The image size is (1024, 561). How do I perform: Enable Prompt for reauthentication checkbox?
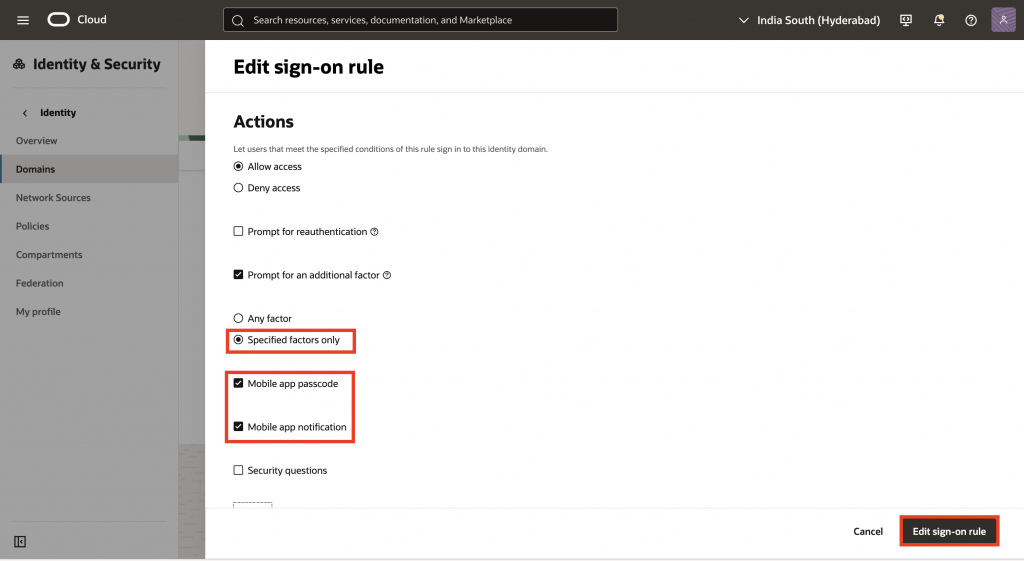pos(238,232)
